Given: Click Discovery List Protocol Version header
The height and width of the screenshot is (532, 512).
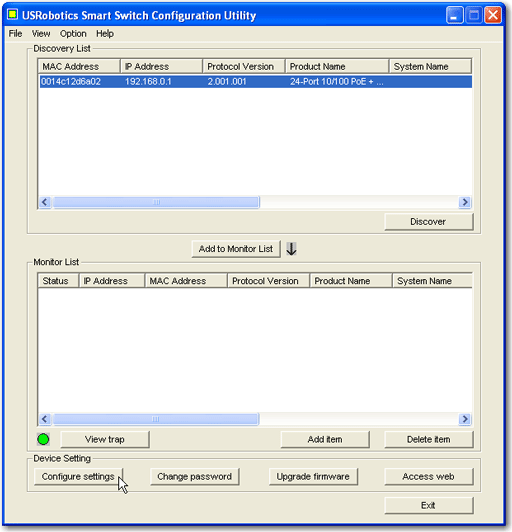Looking at the screenshot, I should 244,66.
